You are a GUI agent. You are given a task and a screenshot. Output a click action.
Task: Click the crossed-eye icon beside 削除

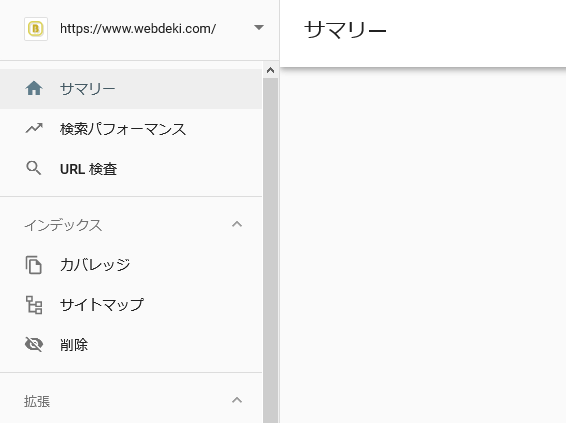point(34,344)
